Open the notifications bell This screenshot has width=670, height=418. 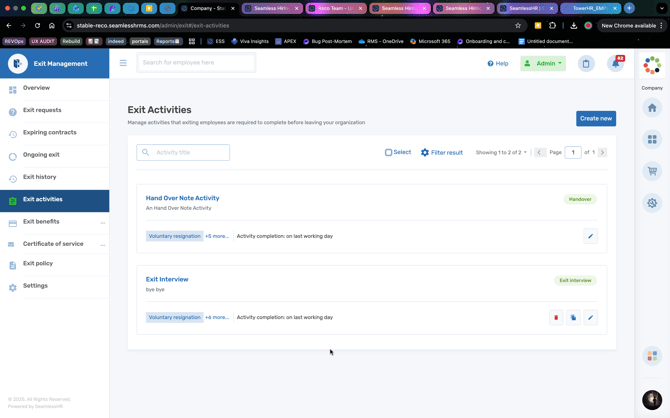[x=616, y=63]
